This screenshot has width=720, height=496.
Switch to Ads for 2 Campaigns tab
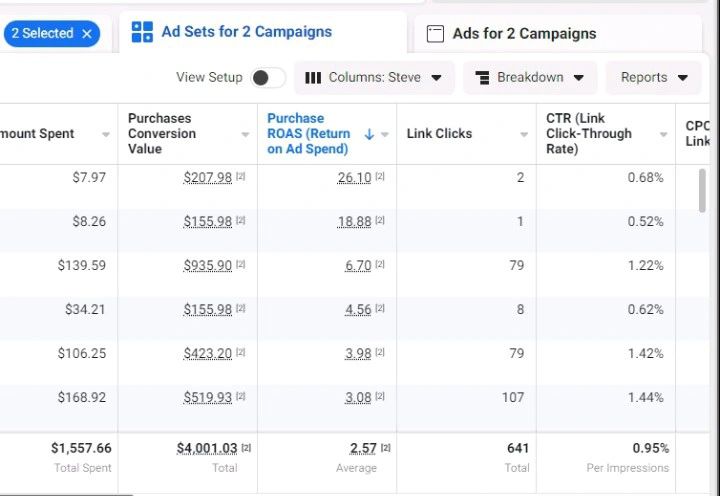pos(524,34)
